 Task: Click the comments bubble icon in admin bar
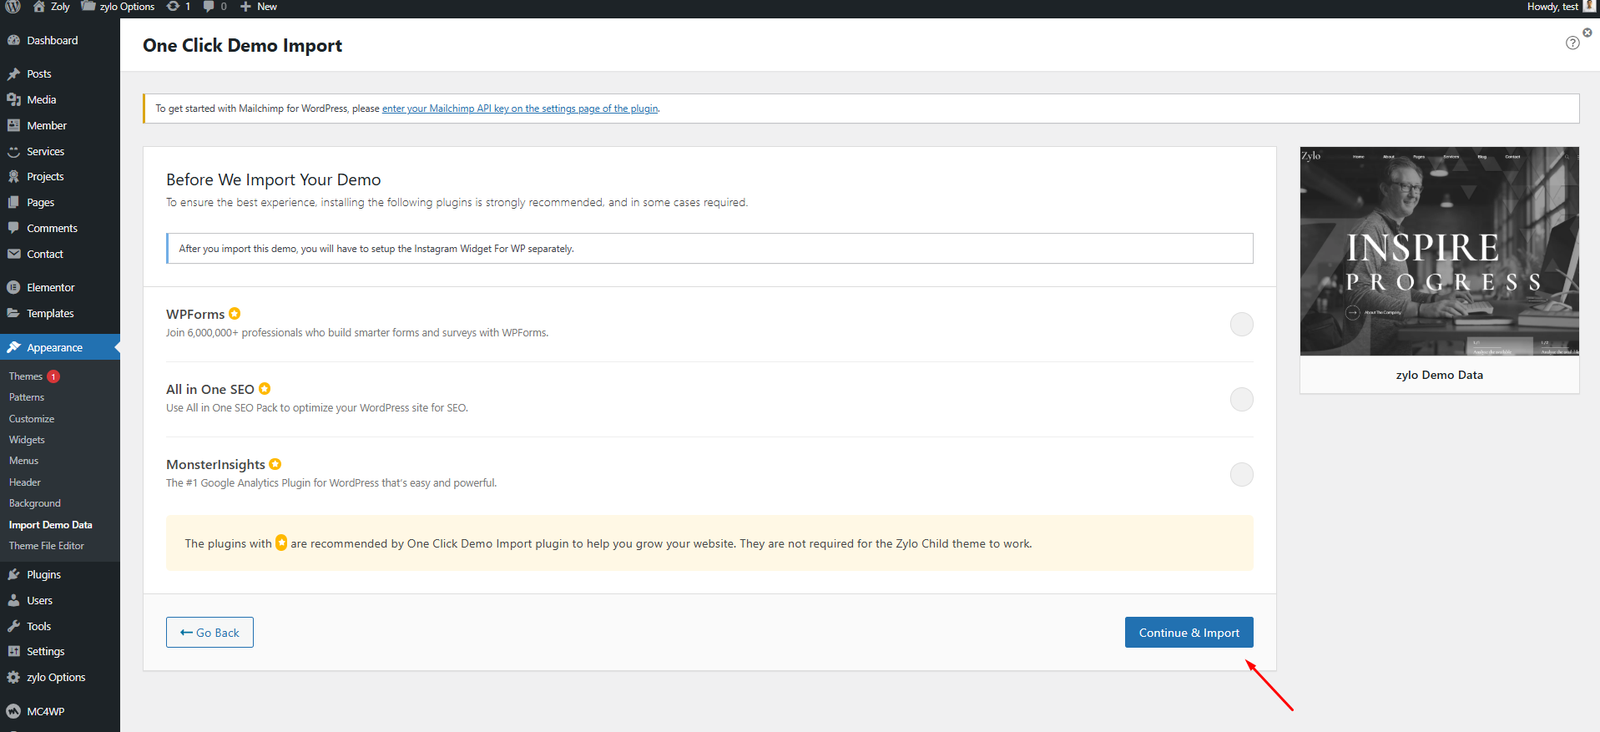209,6
